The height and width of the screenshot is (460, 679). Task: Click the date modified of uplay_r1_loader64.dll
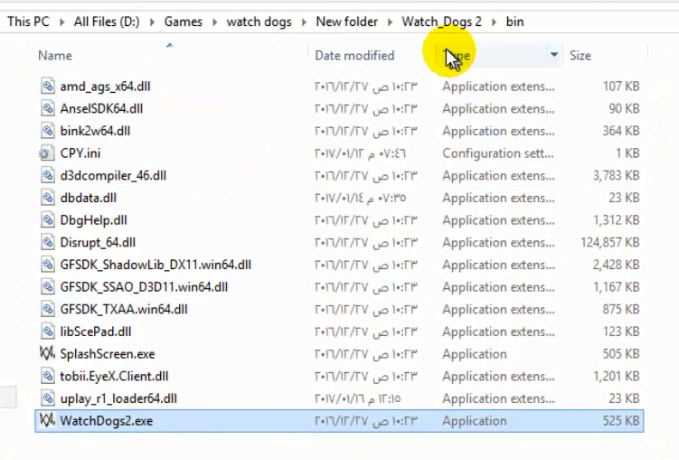358,398
